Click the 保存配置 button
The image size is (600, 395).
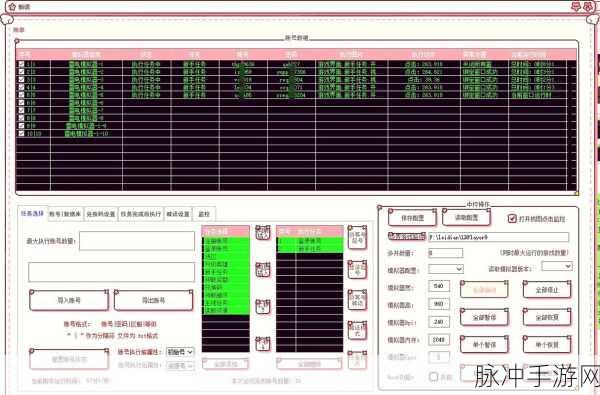pyautogui.click(x=412, y=218)
